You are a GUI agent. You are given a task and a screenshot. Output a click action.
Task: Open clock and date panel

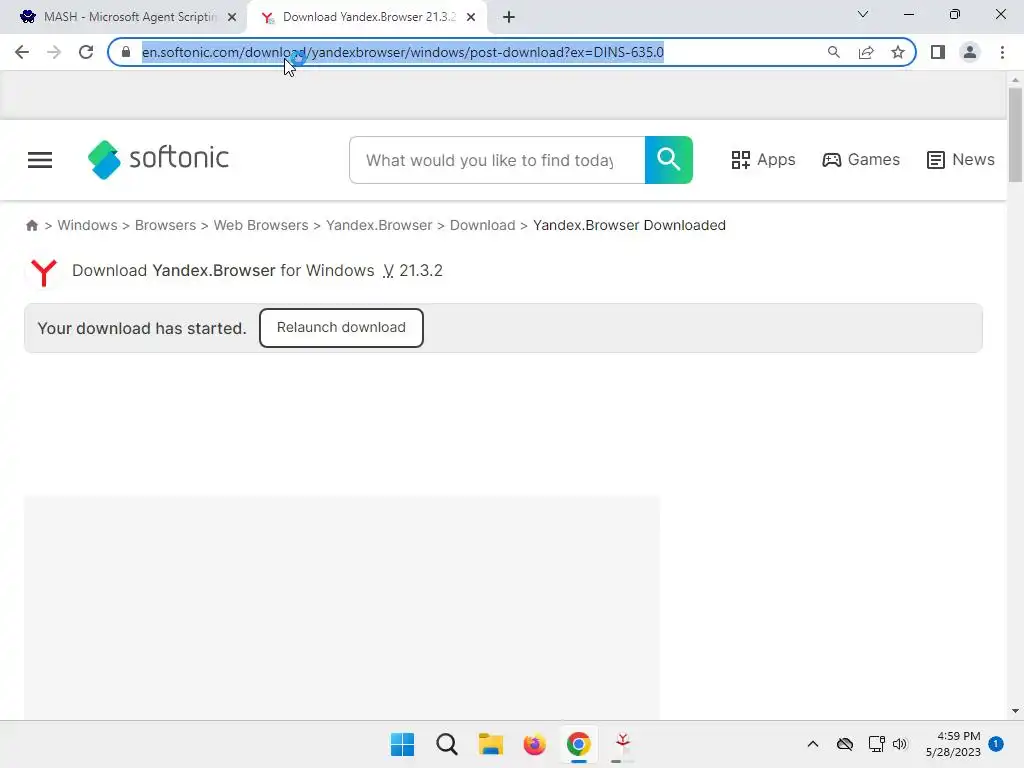953,744
